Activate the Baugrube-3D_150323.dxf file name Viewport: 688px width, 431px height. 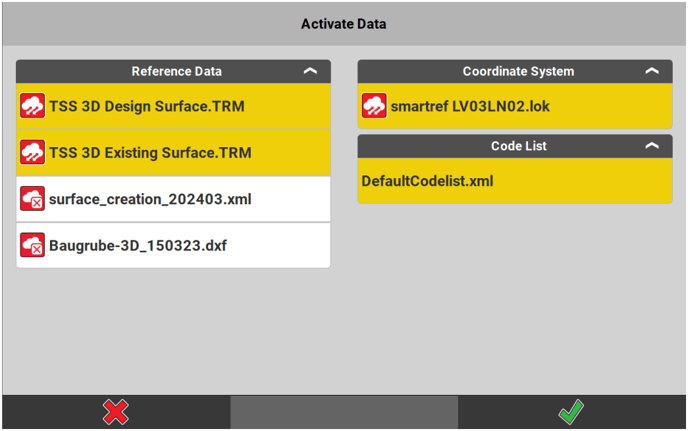point(138,245)
